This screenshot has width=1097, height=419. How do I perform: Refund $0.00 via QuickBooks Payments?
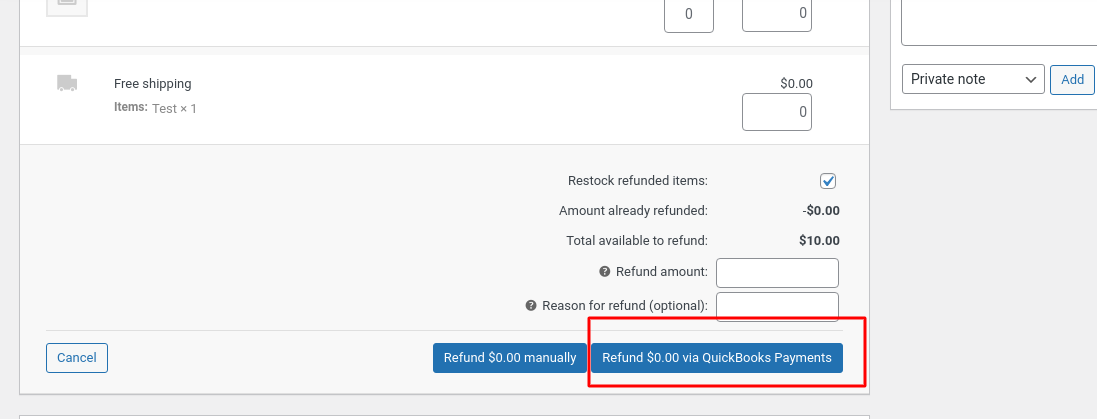point(717,358)
